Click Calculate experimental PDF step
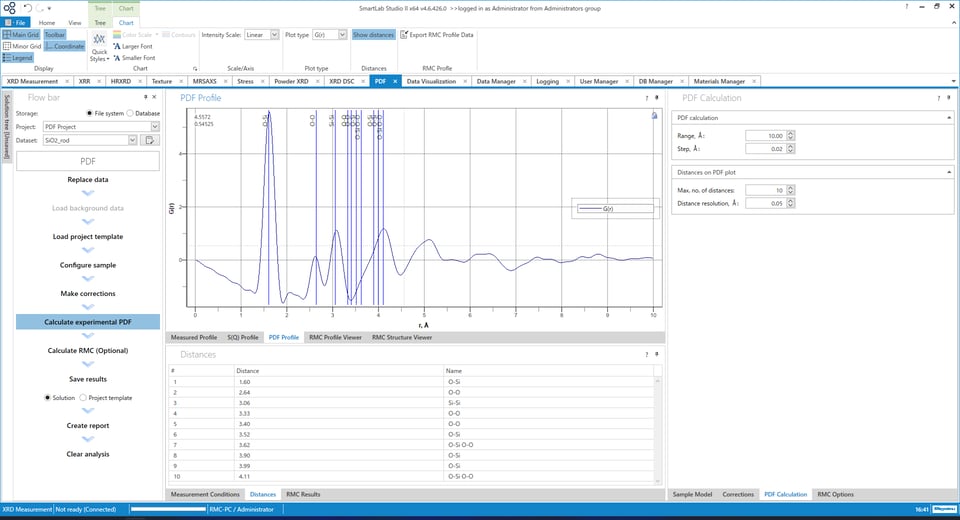 click(88, 322)
